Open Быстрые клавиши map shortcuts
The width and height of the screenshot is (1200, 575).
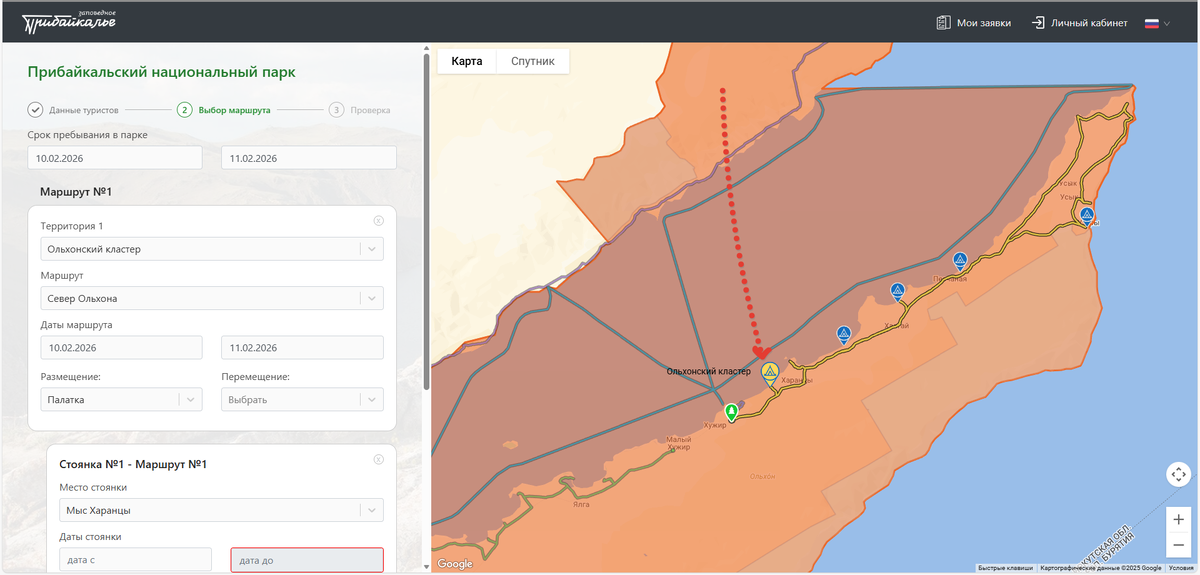[1005, 568]
